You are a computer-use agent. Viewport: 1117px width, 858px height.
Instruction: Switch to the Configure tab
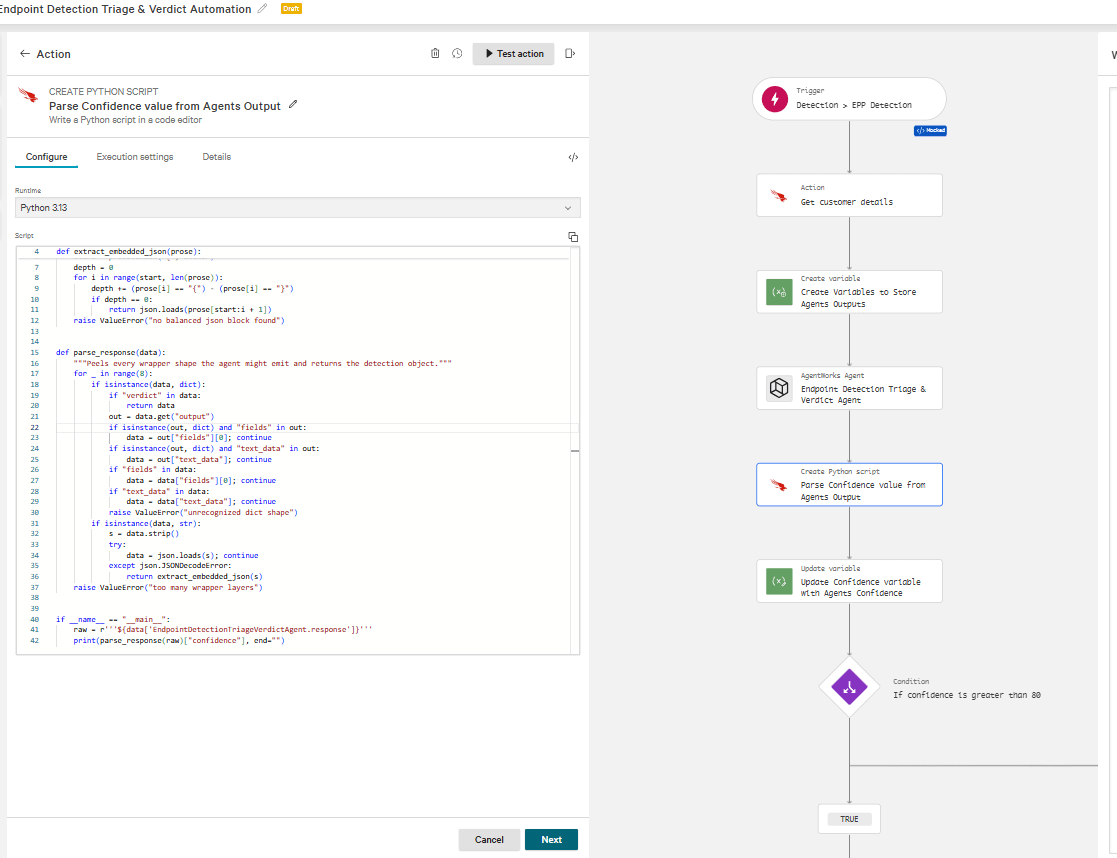(x=46, y=157)
